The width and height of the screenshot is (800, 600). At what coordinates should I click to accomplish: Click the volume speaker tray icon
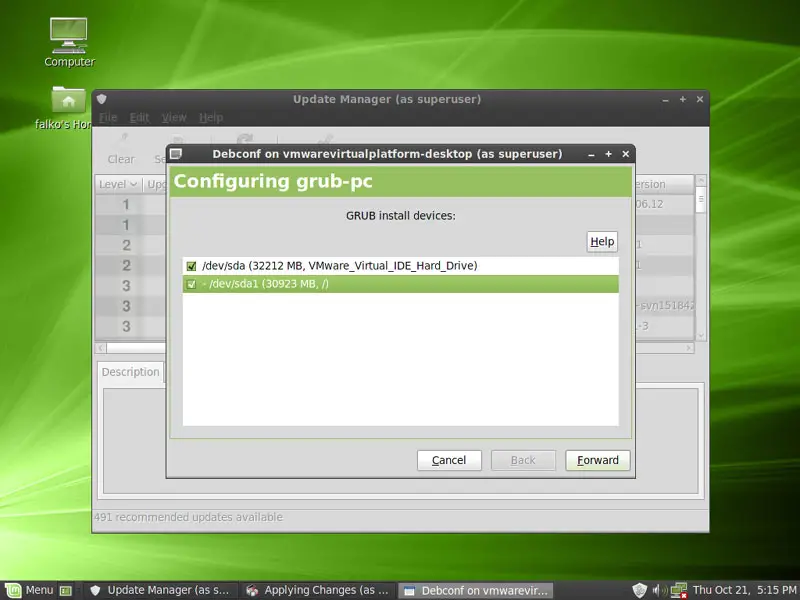[x=659, y=590]
